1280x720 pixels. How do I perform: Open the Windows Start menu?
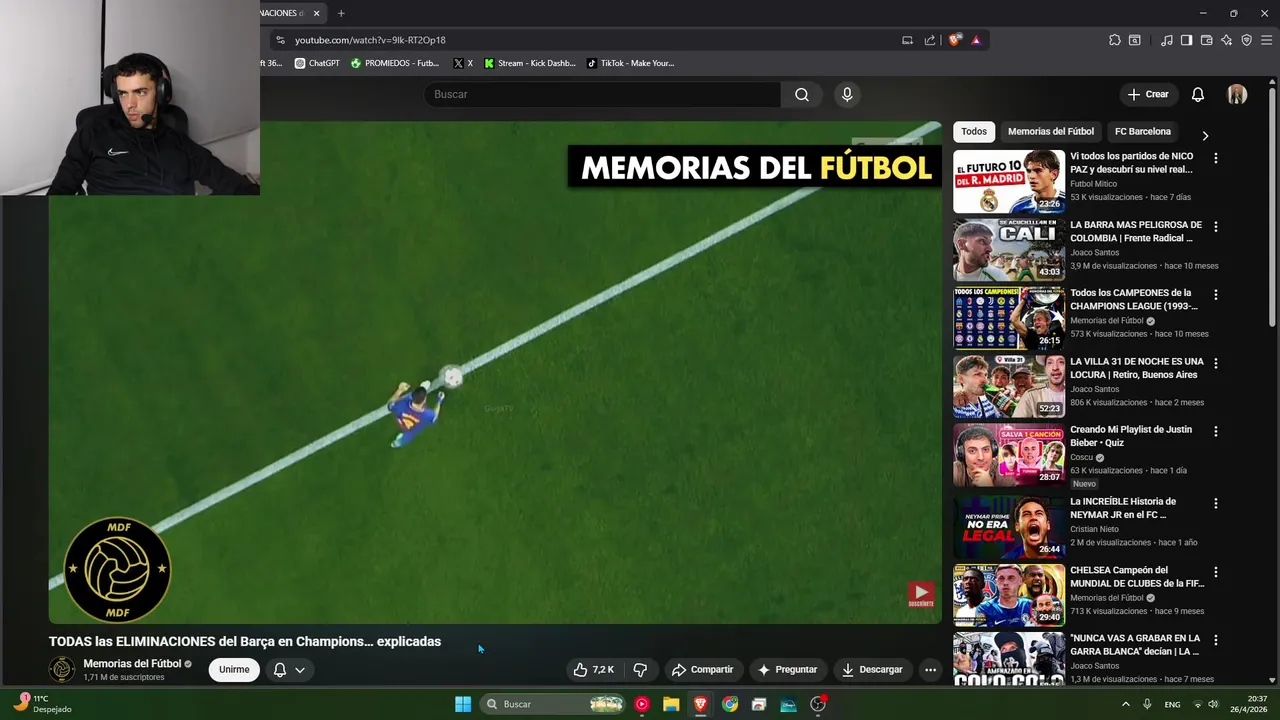click(x=463, y=704)
